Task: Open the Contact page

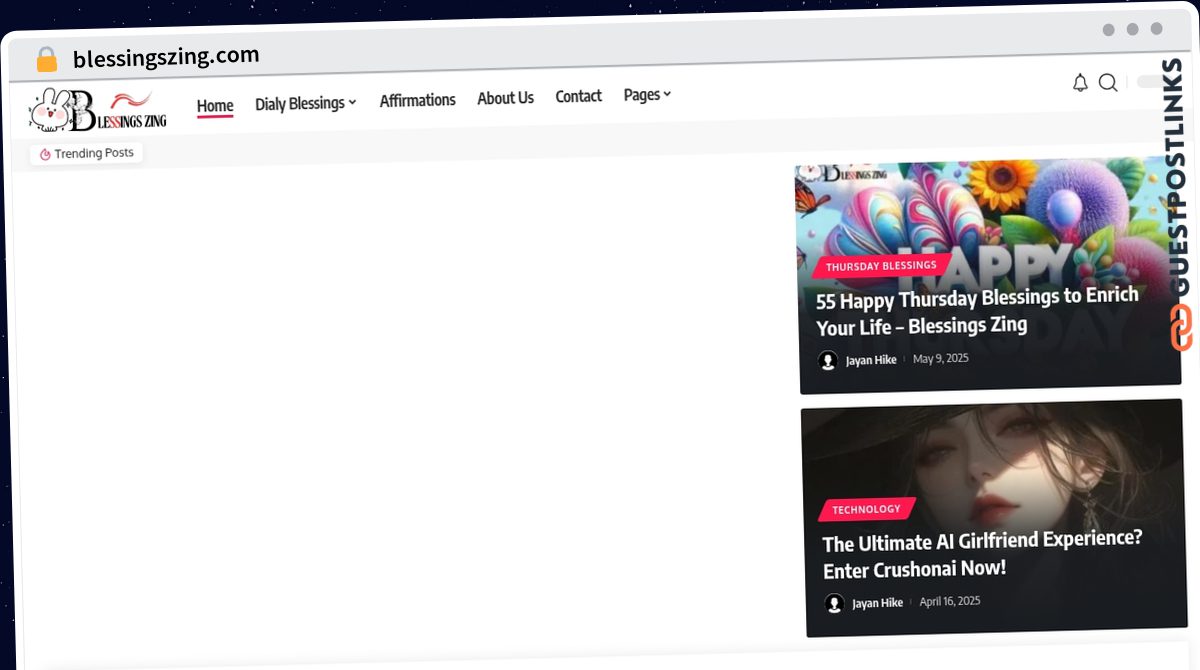Action: pos(578,96)
